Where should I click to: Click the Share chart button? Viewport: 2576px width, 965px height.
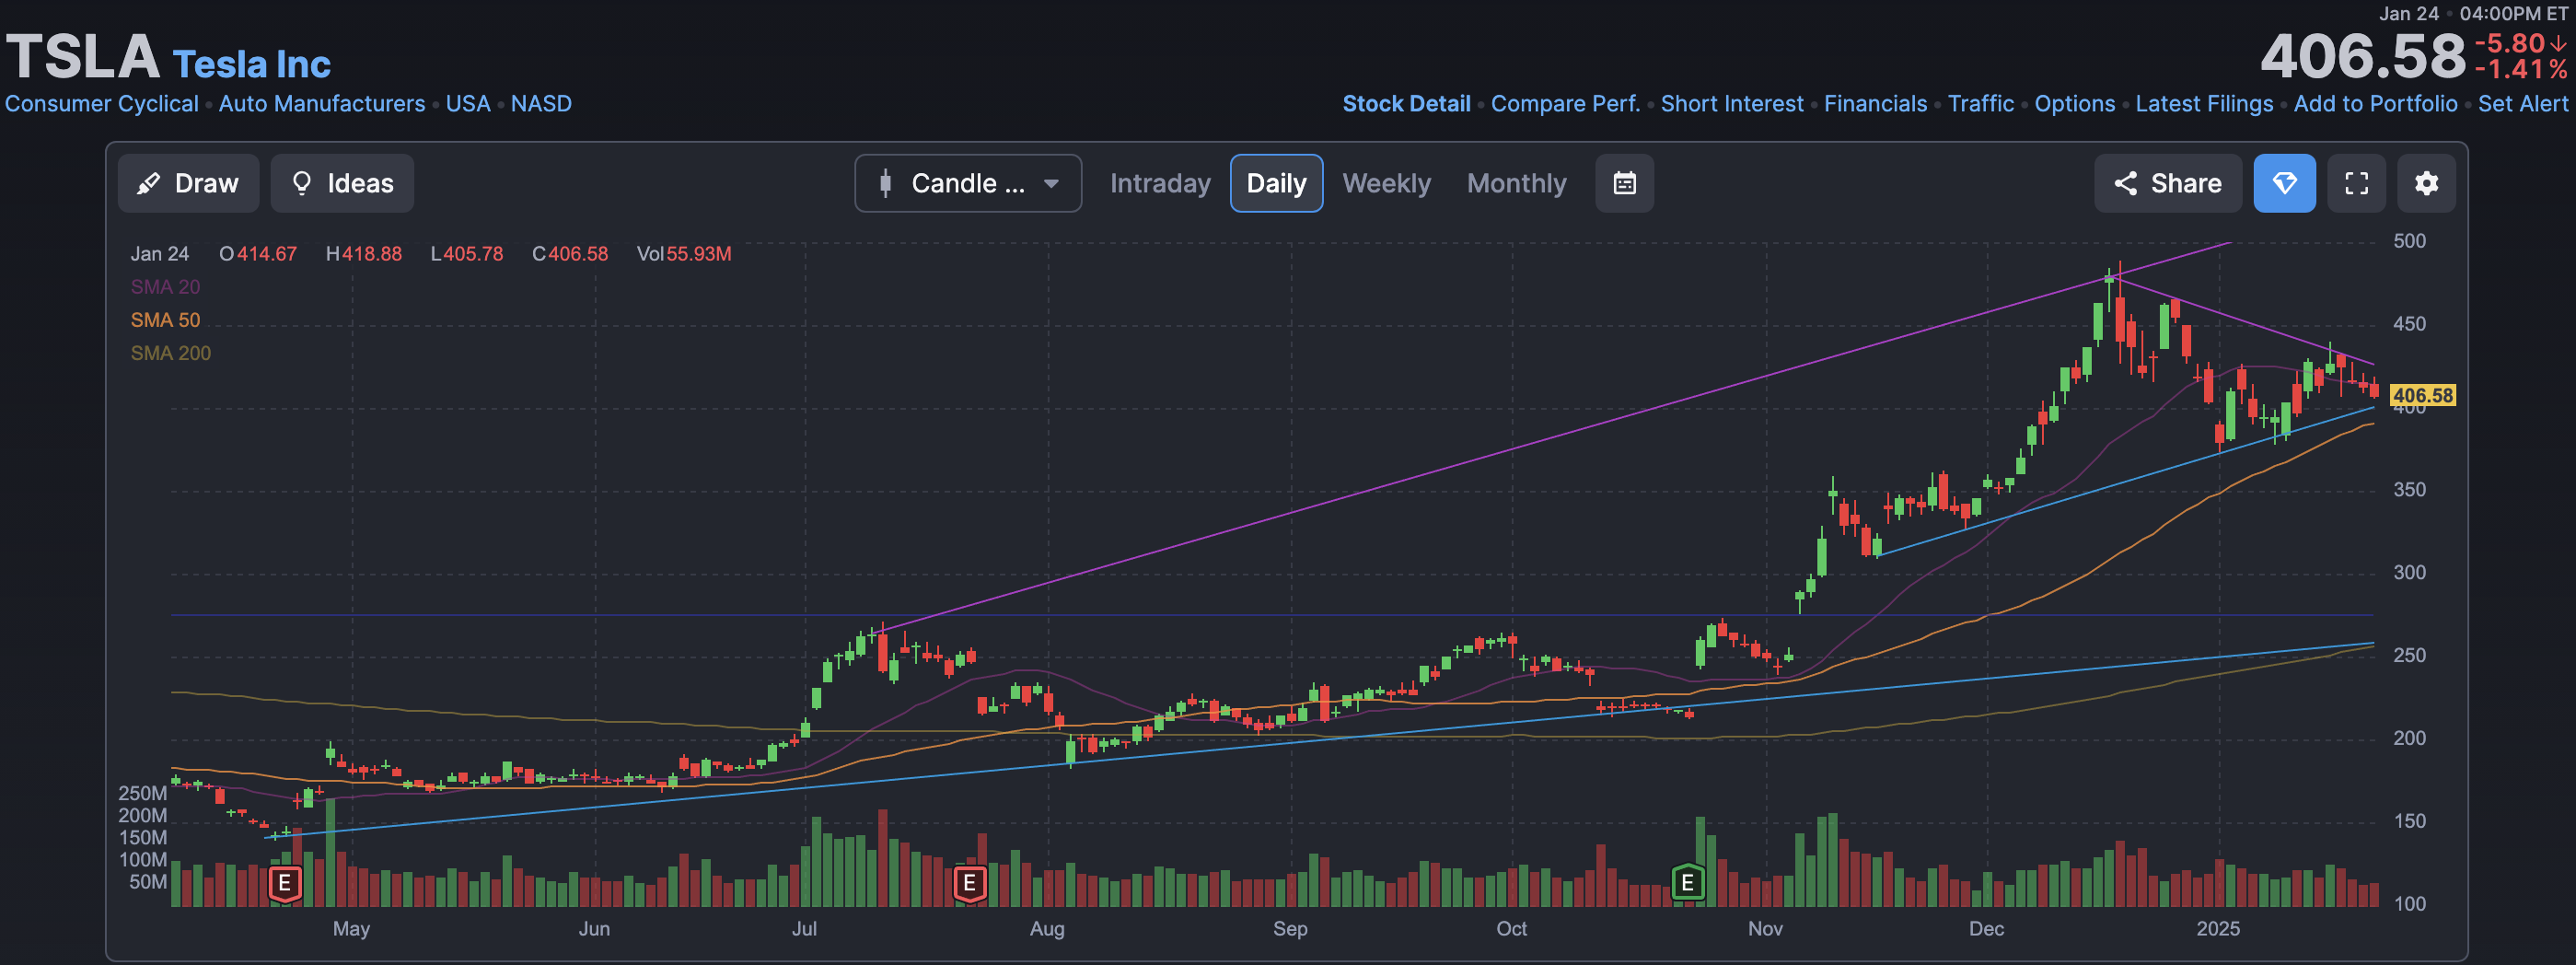(2167, 183)
